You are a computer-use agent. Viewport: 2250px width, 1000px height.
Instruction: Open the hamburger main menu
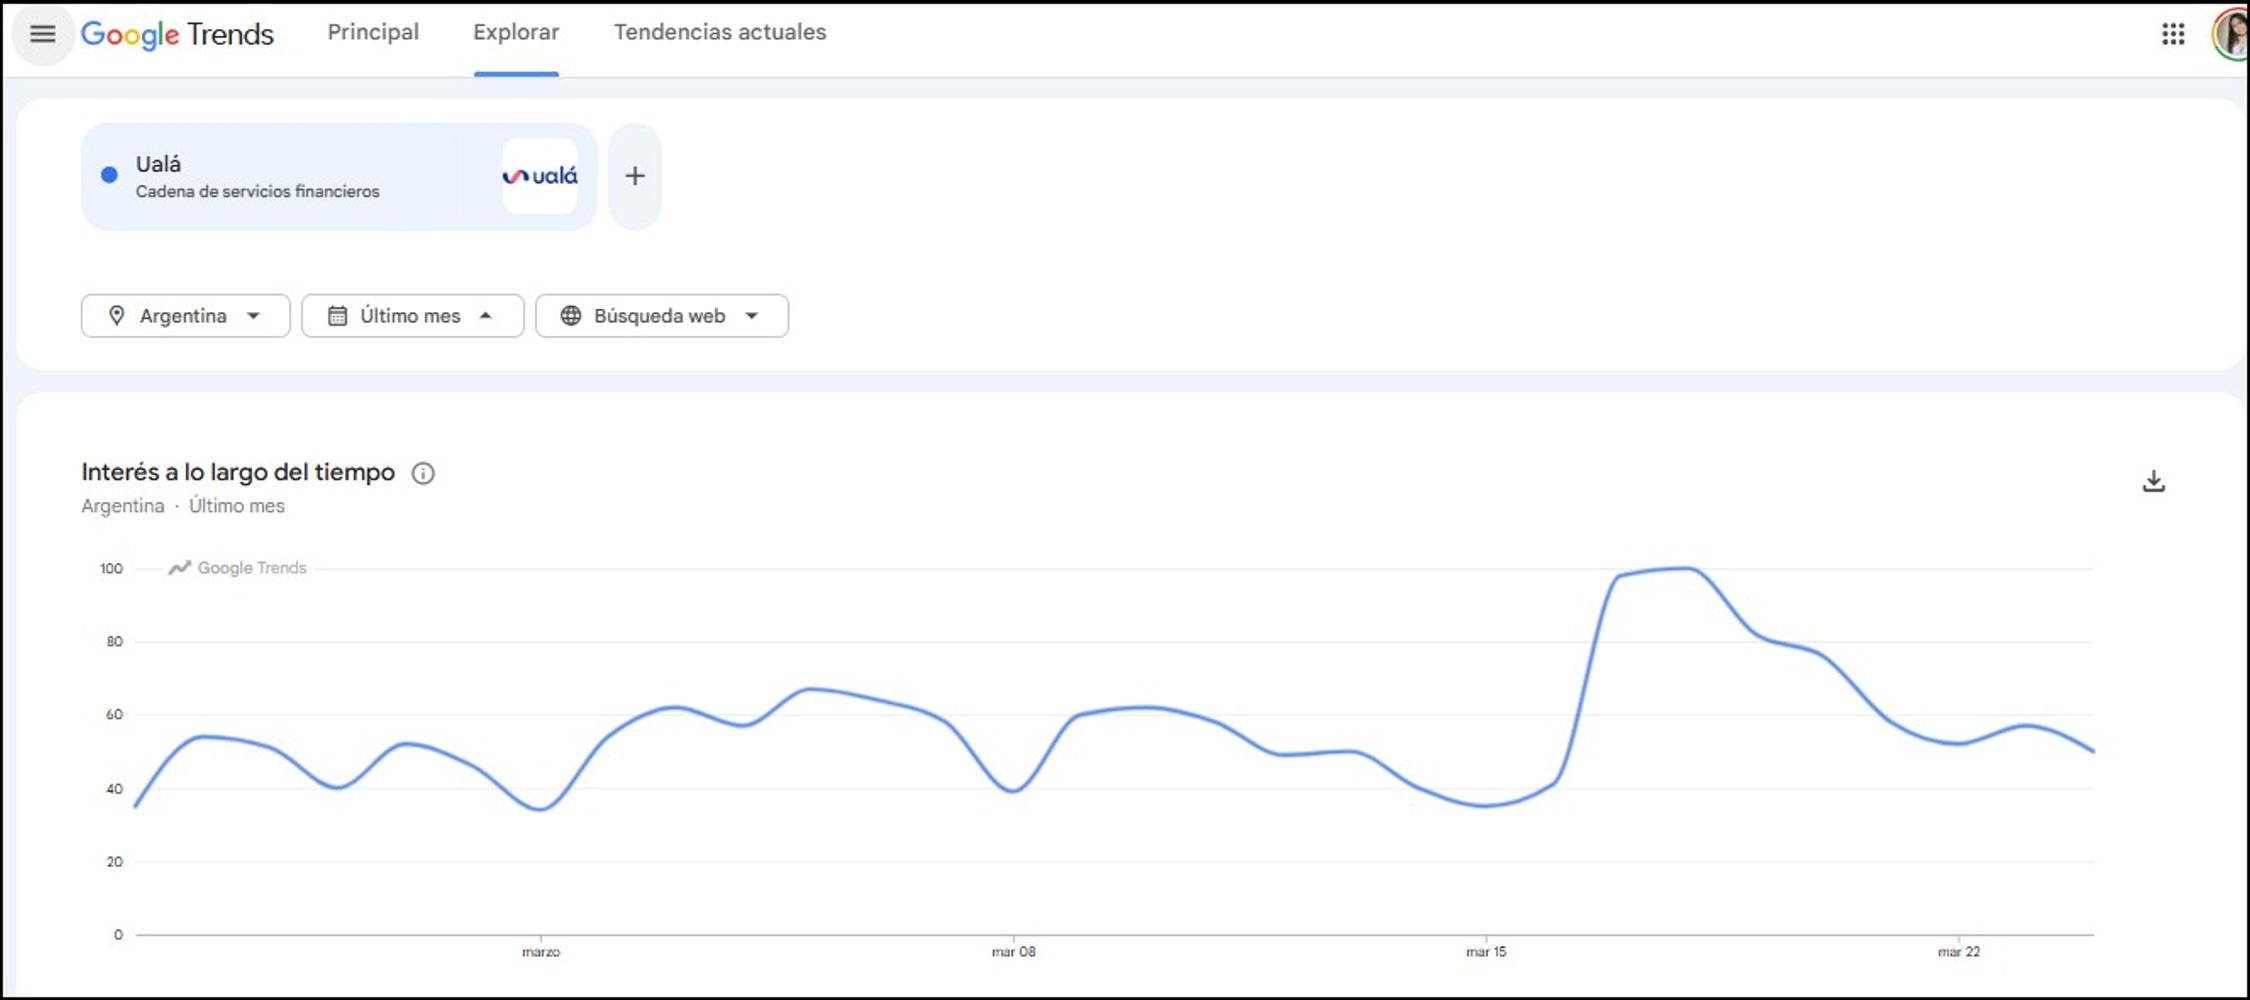(x=42, y=34)
